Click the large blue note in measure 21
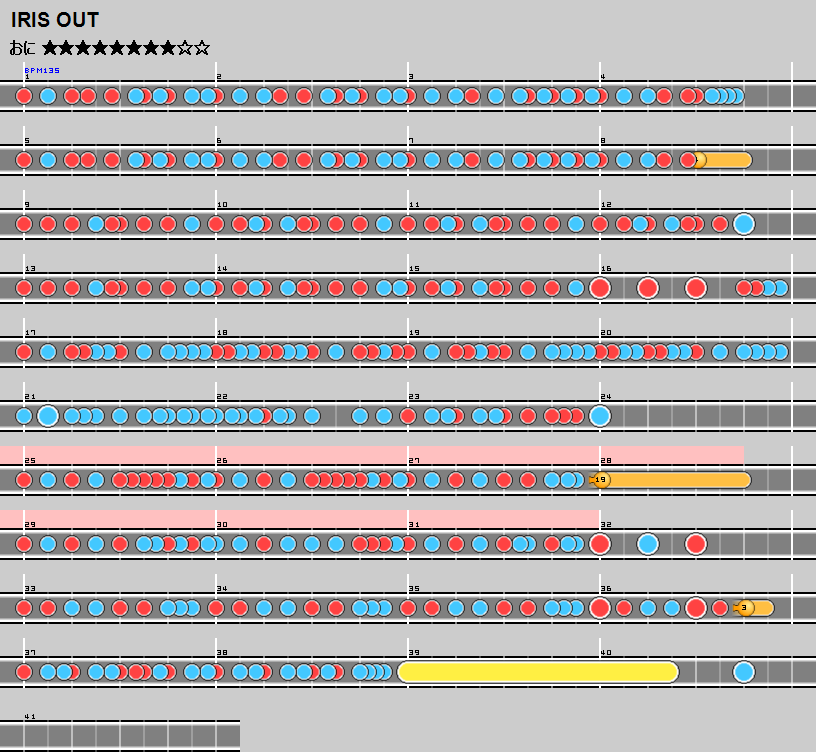 (x=48, y=416)
